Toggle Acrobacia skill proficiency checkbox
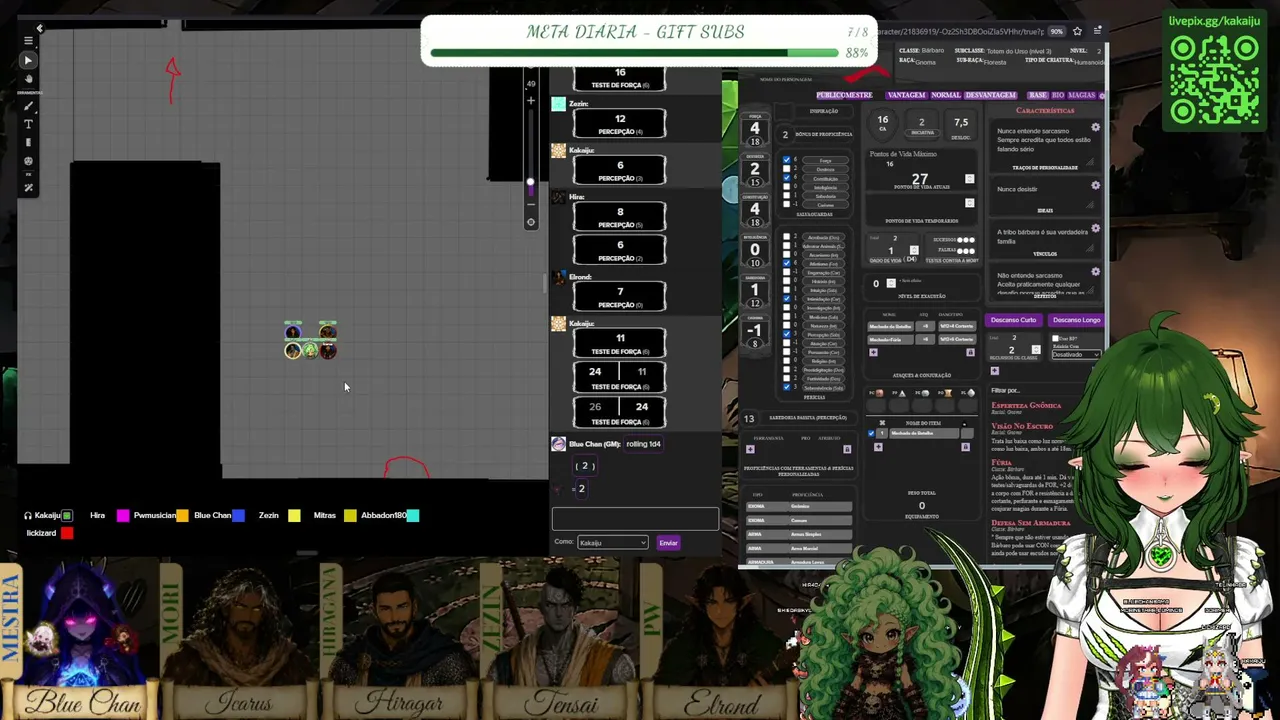The height and width of the screenshot is (720, 1280). (787, 237)
